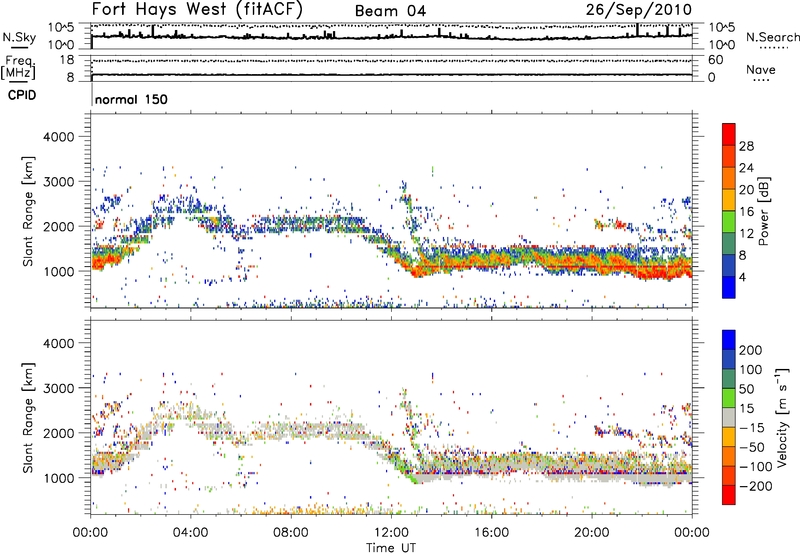
Task: Click the "15" label on velocity colorbar
Action: (747, 409)
